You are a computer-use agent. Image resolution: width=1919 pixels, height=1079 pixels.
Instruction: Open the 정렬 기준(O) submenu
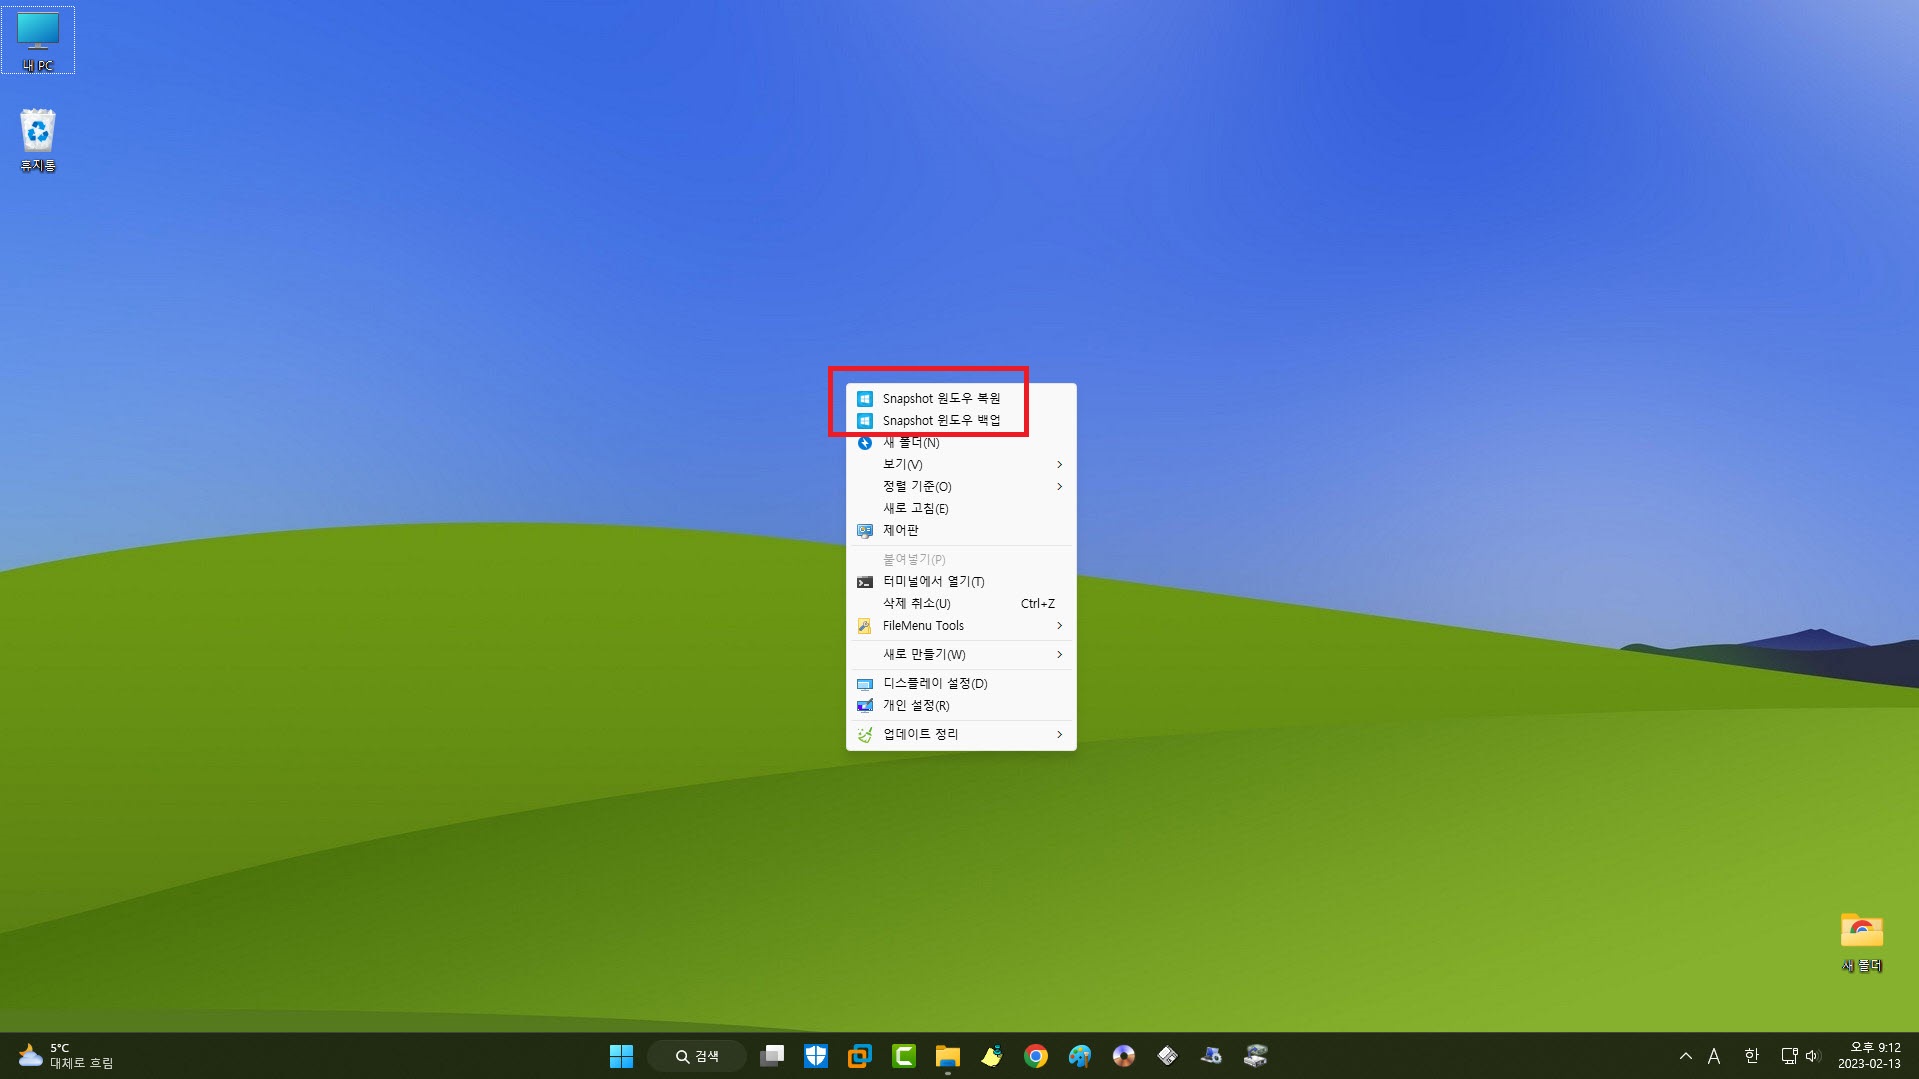pos(961,486)
